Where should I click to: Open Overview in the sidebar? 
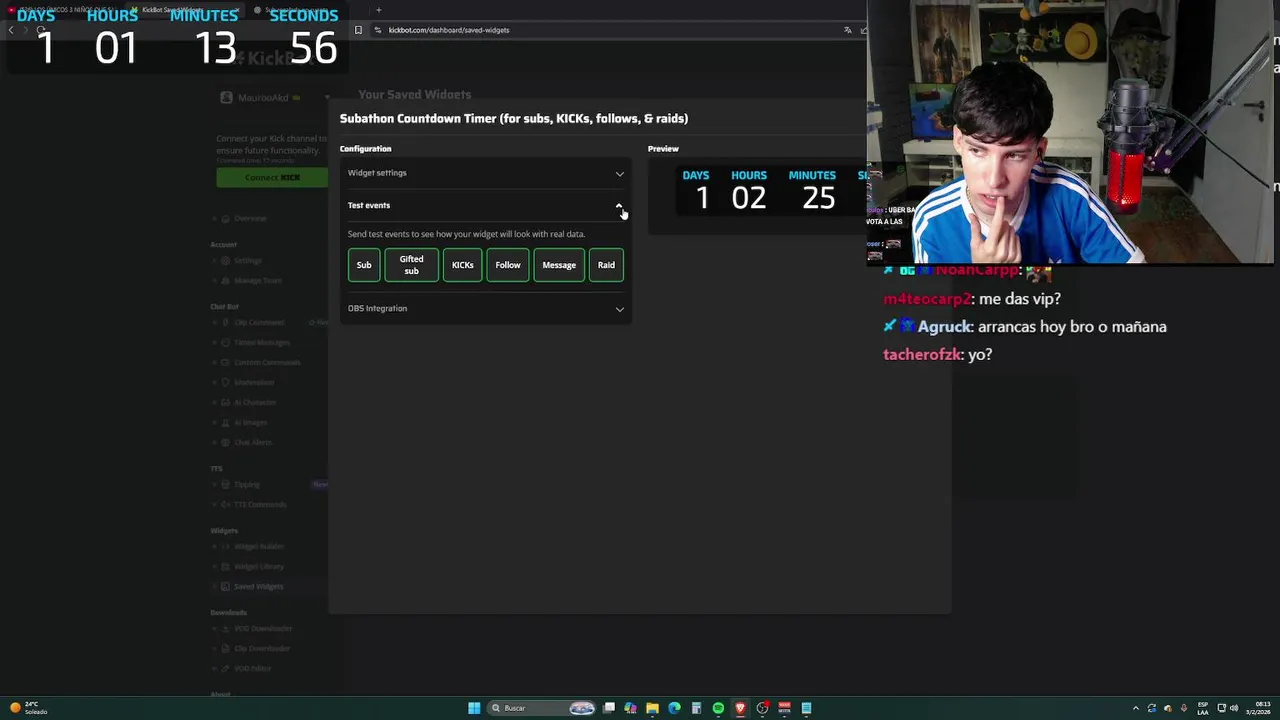[x=250, y=218]
